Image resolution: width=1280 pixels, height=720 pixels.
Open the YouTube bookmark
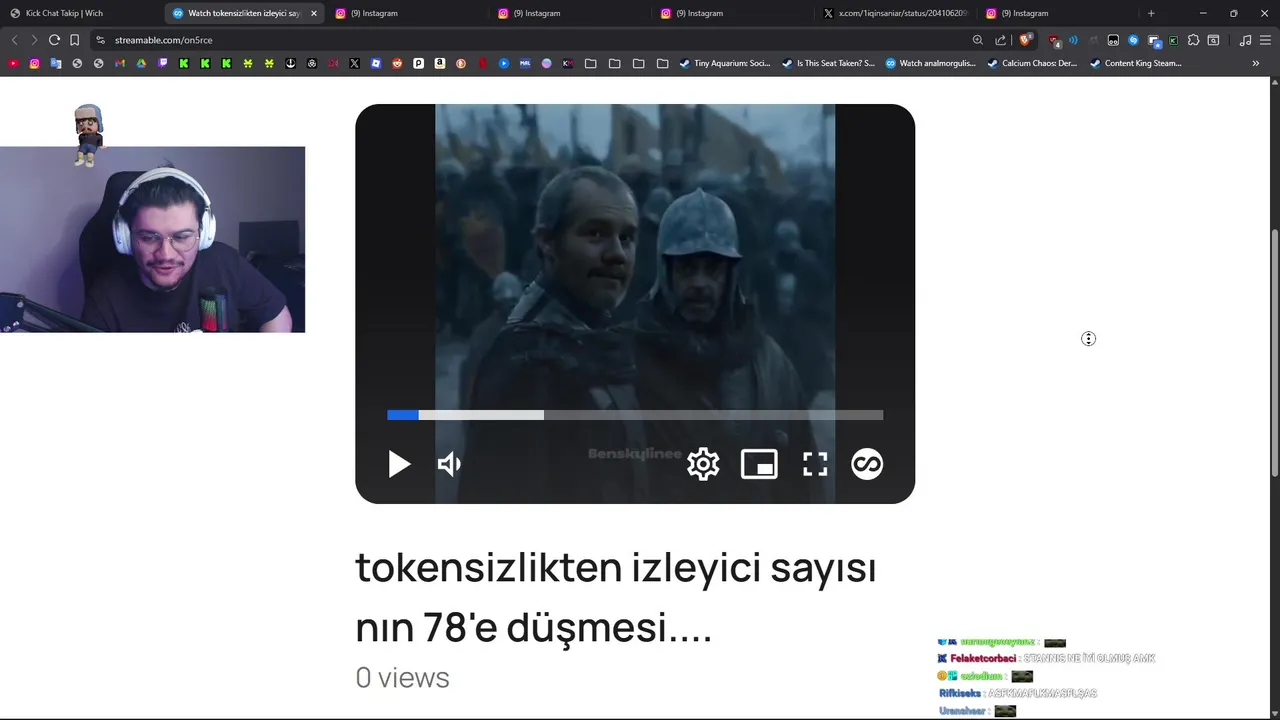pos(13,63)
